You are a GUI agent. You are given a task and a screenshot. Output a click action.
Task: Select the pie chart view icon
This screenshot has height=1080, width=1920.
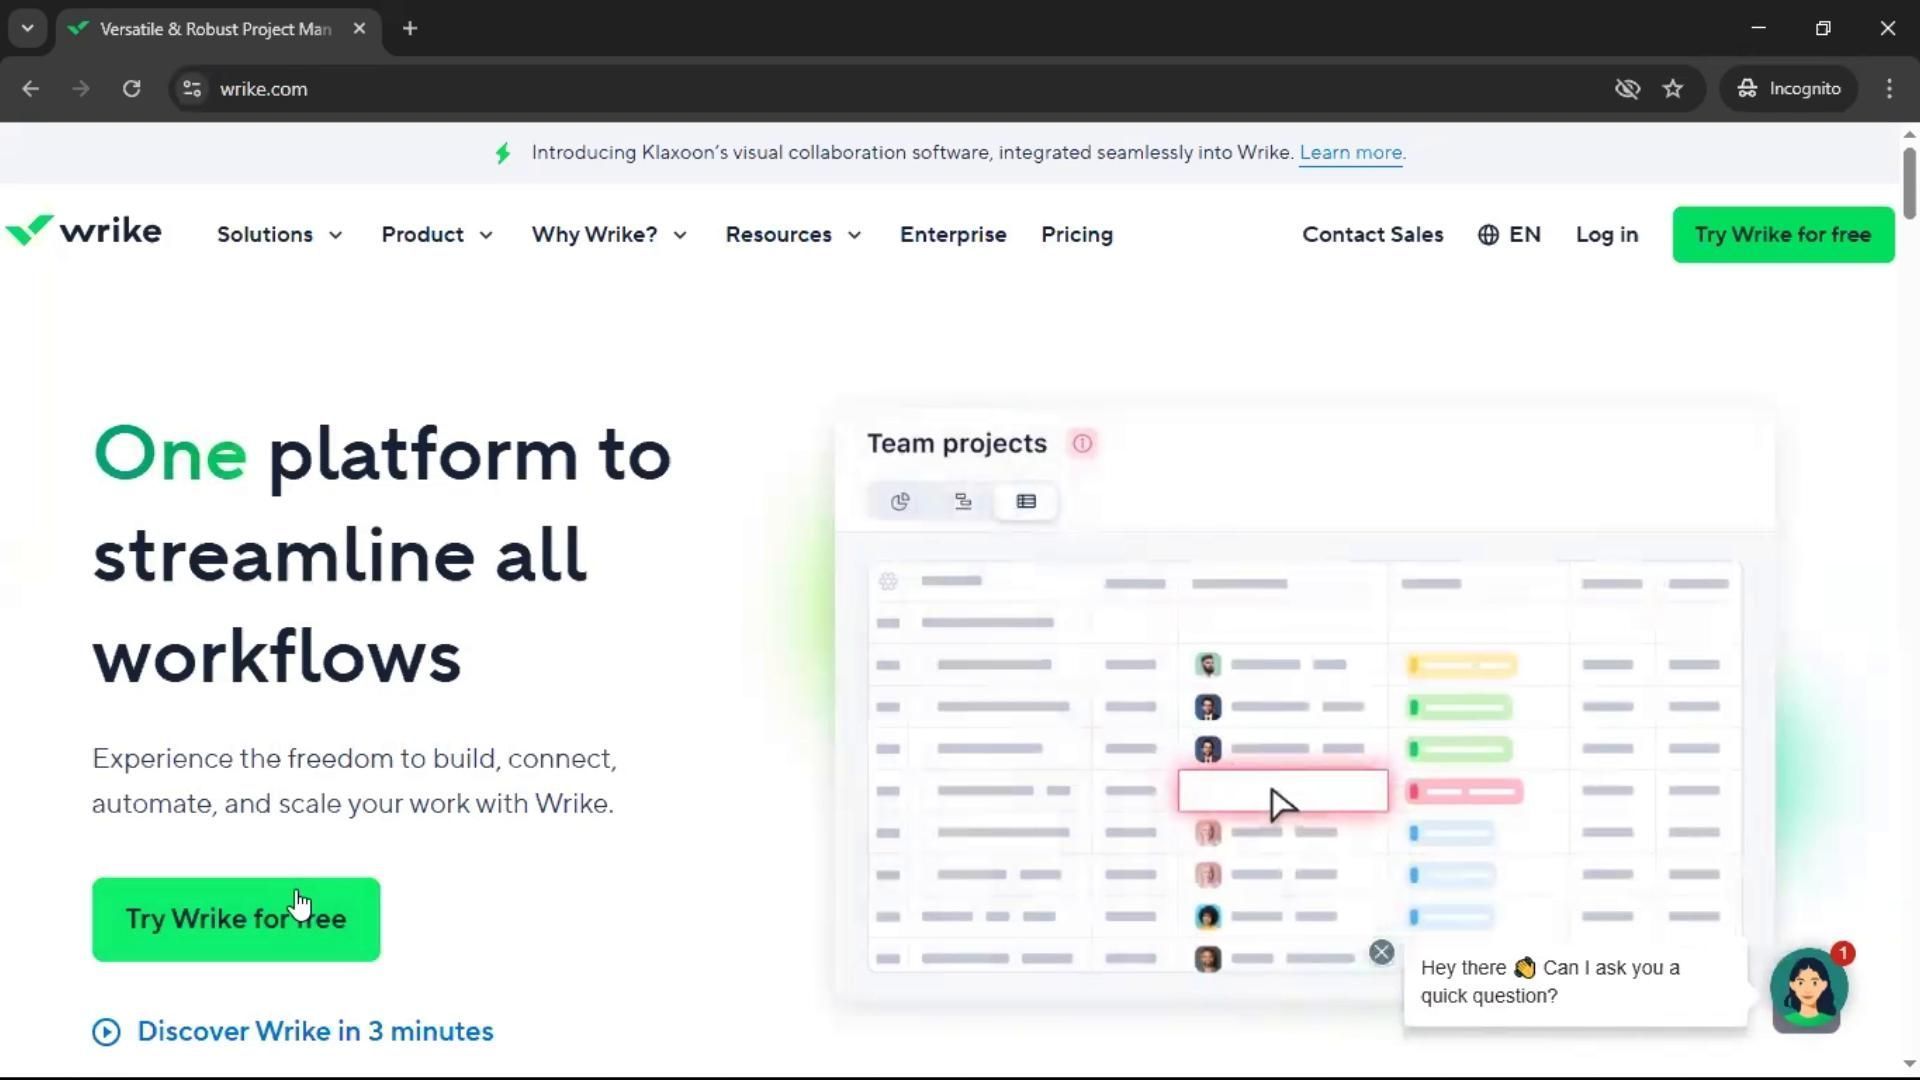[x=900, y=502]
